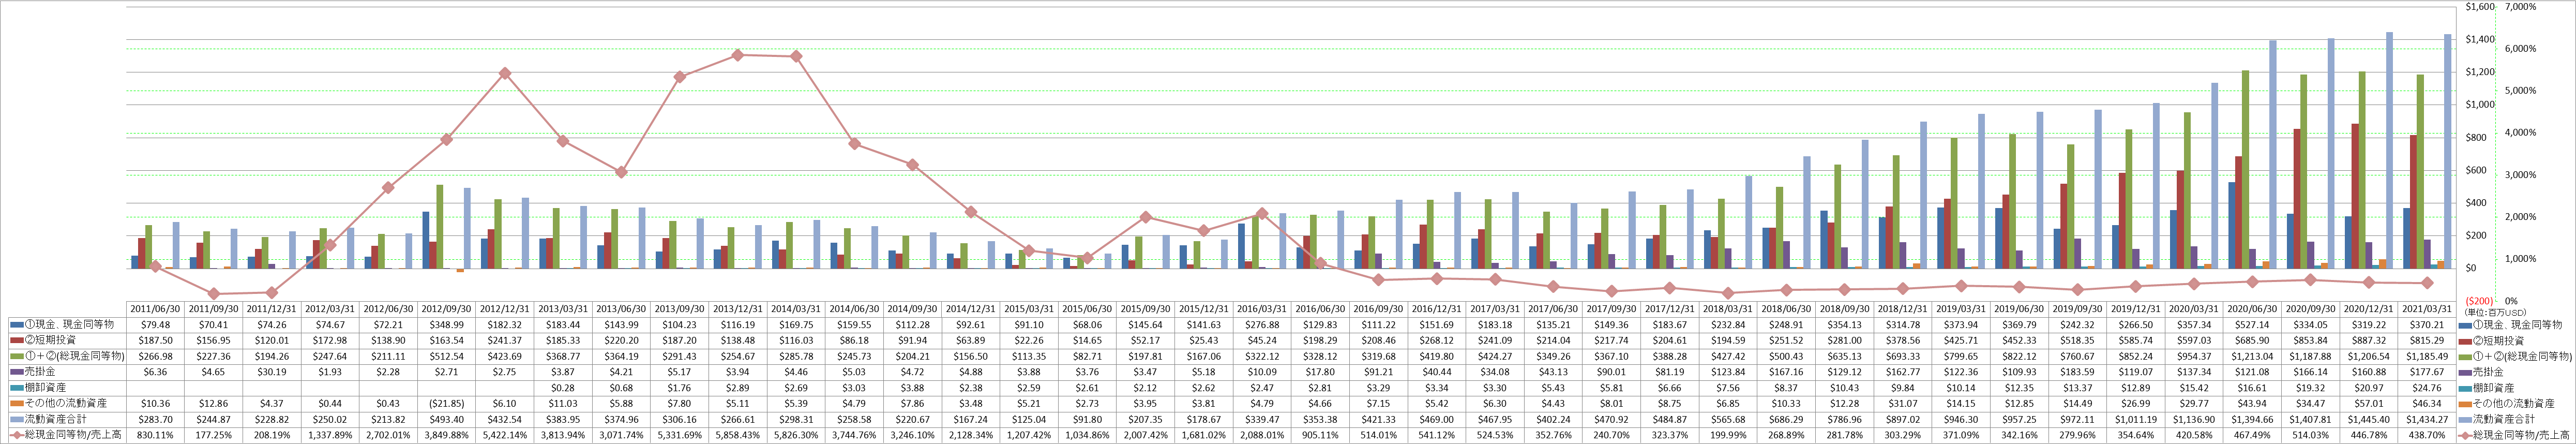Click the $1,600 axis label
Screen dimensions: 2576x444
pos(2479,7)
